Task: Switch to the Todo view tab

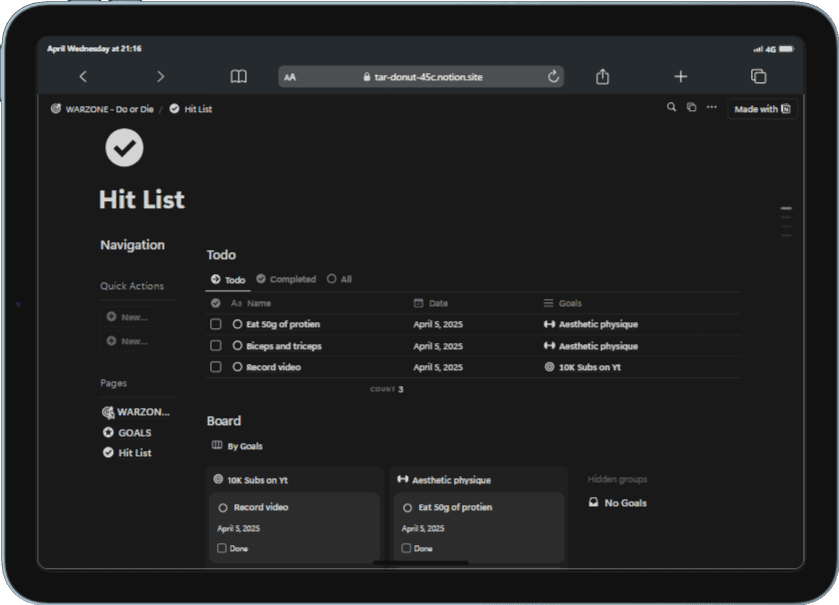Action: [228, 280]
